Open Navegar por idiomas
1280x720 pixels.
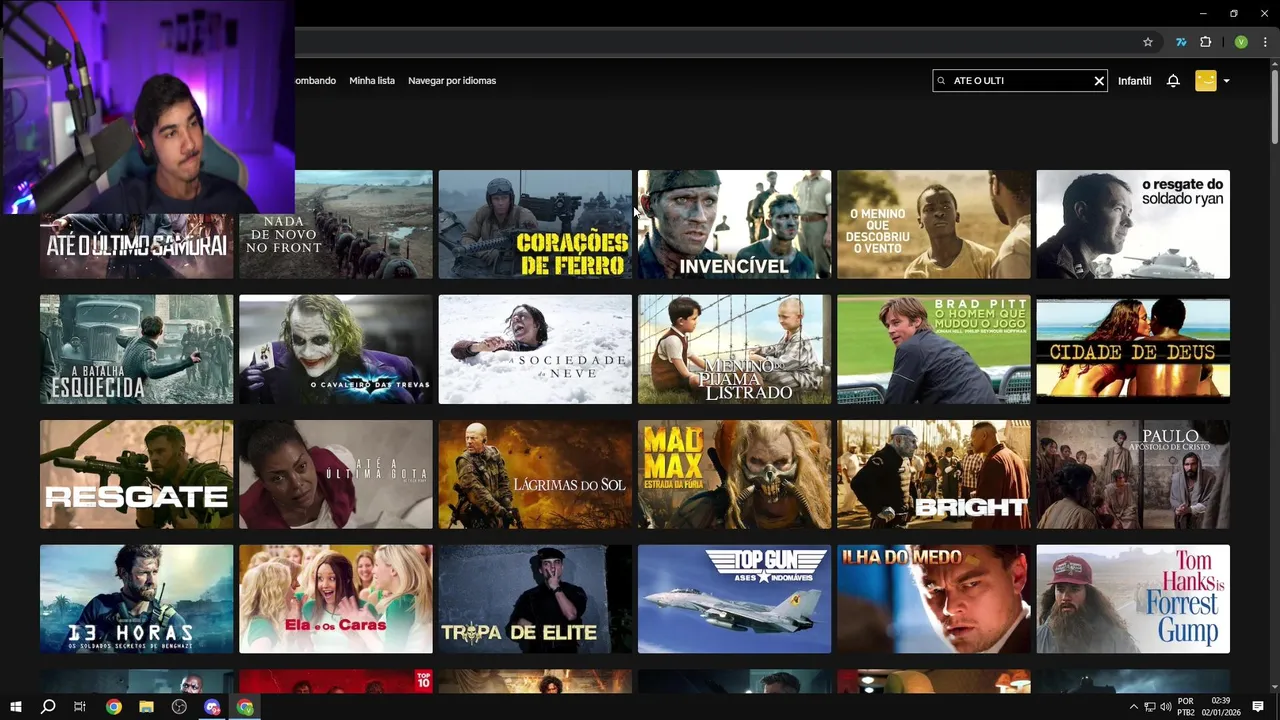(452, 81)
